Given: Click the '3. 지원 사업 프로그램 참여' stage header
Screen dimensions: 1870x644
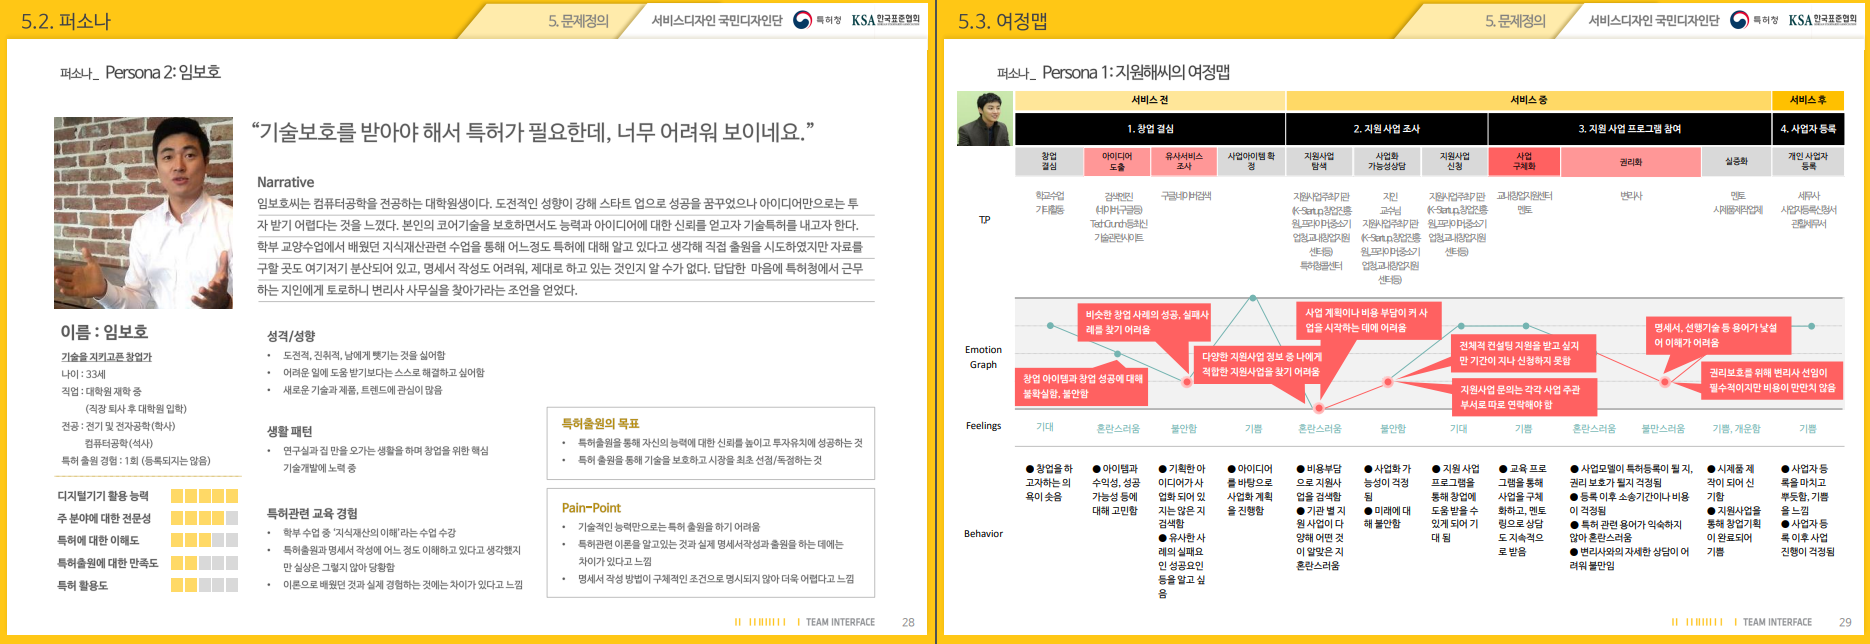Looking at the screenshot, I should [x=1629, y=129].
